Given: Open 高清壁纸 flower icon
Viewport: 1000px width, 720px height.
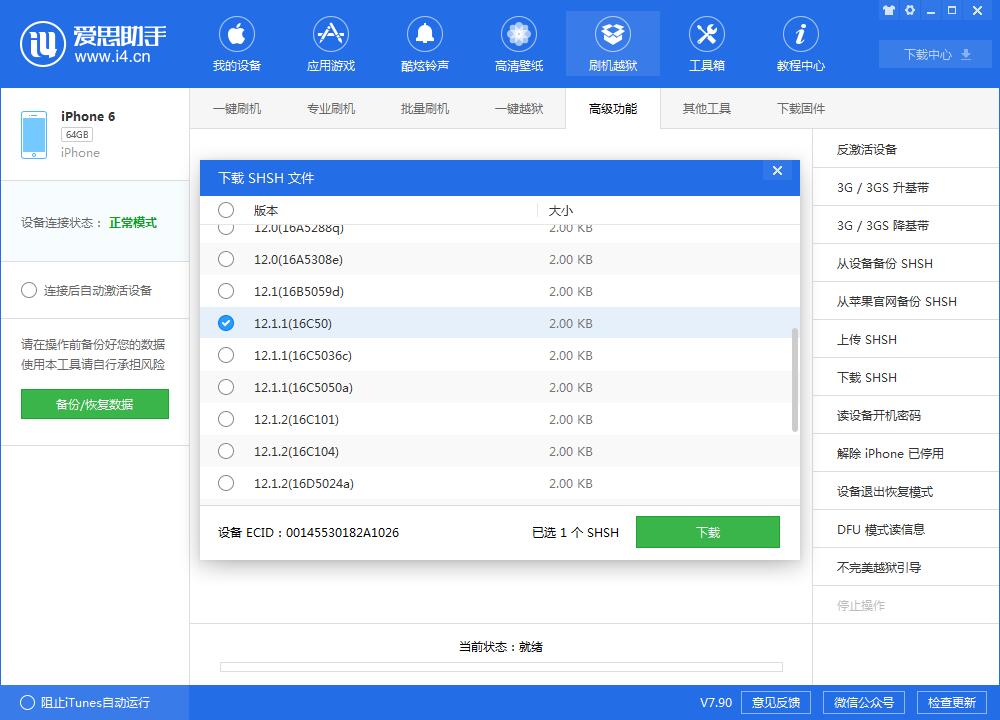Looking at the screenshot, I should tap(518, 35).
